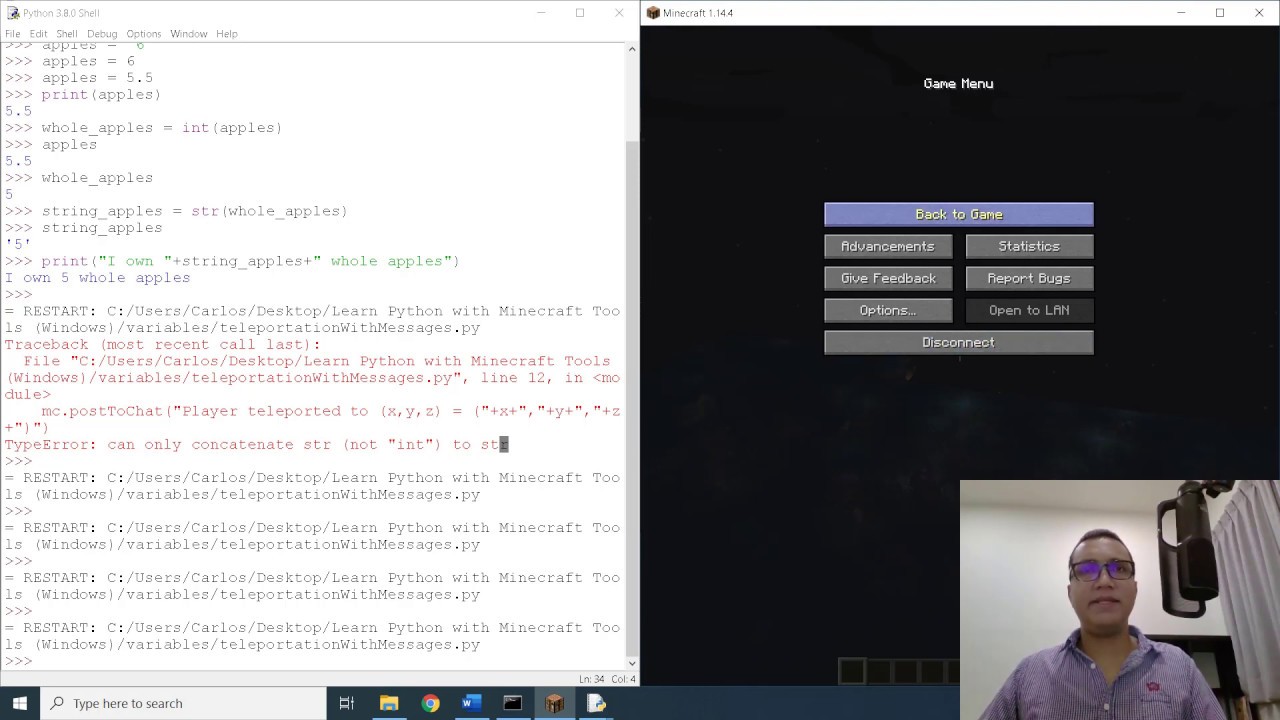Open the Command Prompt taskbar icon

[x=512, y=703]
